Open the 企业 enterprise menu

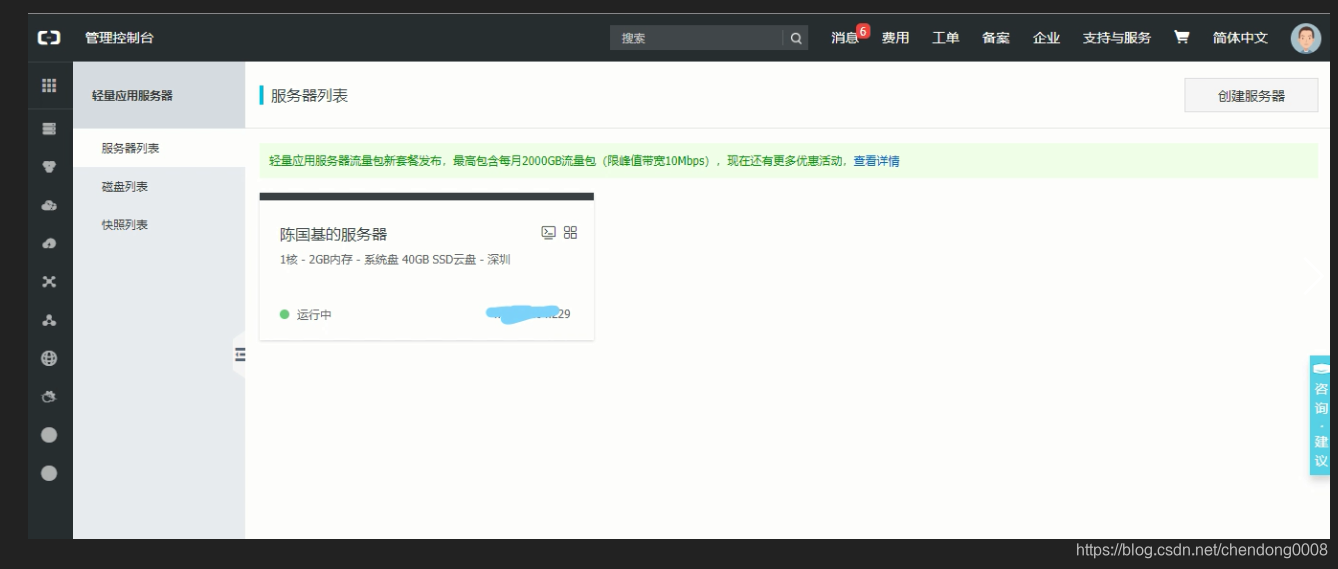click(x=1046, y=38)
